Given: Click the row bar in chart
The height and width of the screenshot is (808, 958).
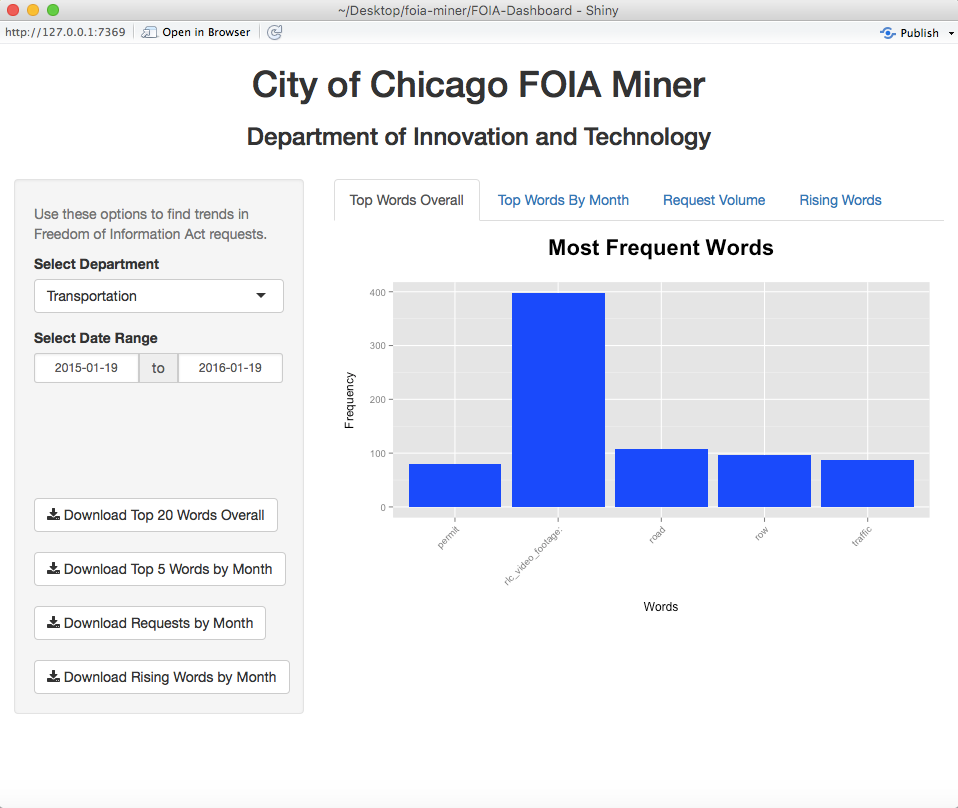Looking at the screenshot, I should pos(764,481).
